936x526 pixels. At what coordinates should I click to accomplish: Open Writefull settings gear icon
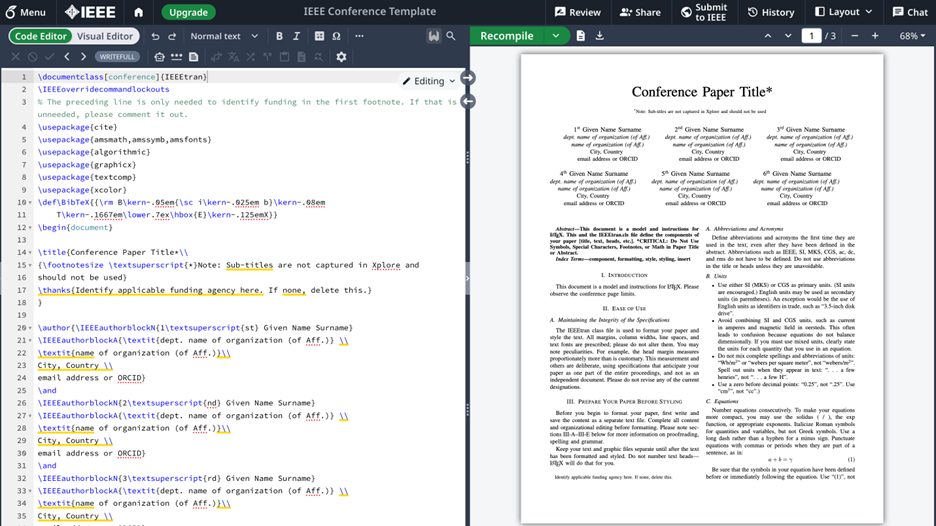pyautogui.click(x=341, y=57)
